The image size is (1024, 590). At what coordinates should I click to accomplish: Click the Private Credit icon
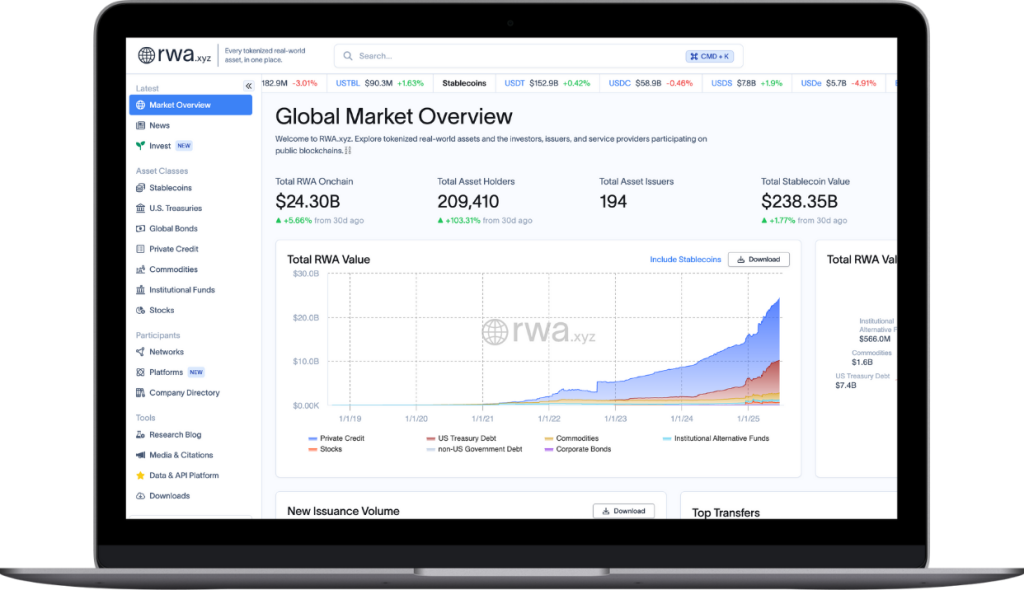140,249
